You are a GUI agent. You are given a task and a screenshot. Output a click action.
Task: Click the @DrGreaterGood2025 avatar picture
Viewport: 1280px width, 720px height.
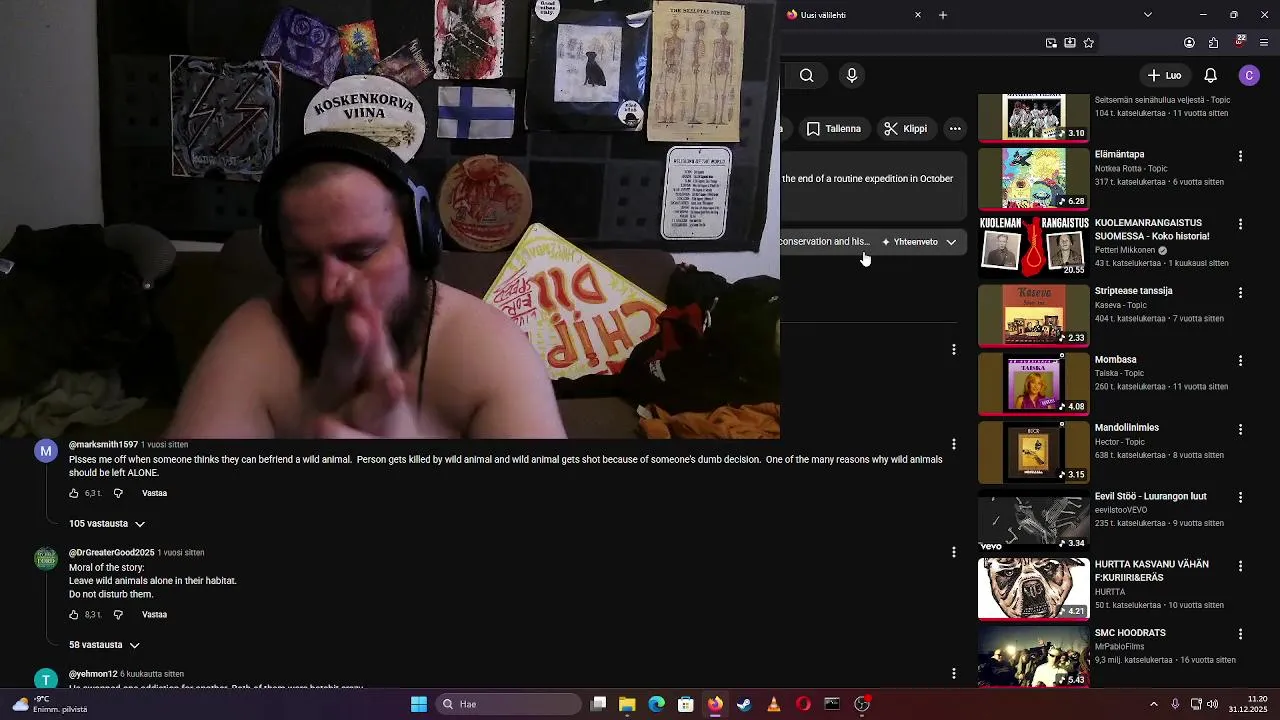(x=46, y=559)
